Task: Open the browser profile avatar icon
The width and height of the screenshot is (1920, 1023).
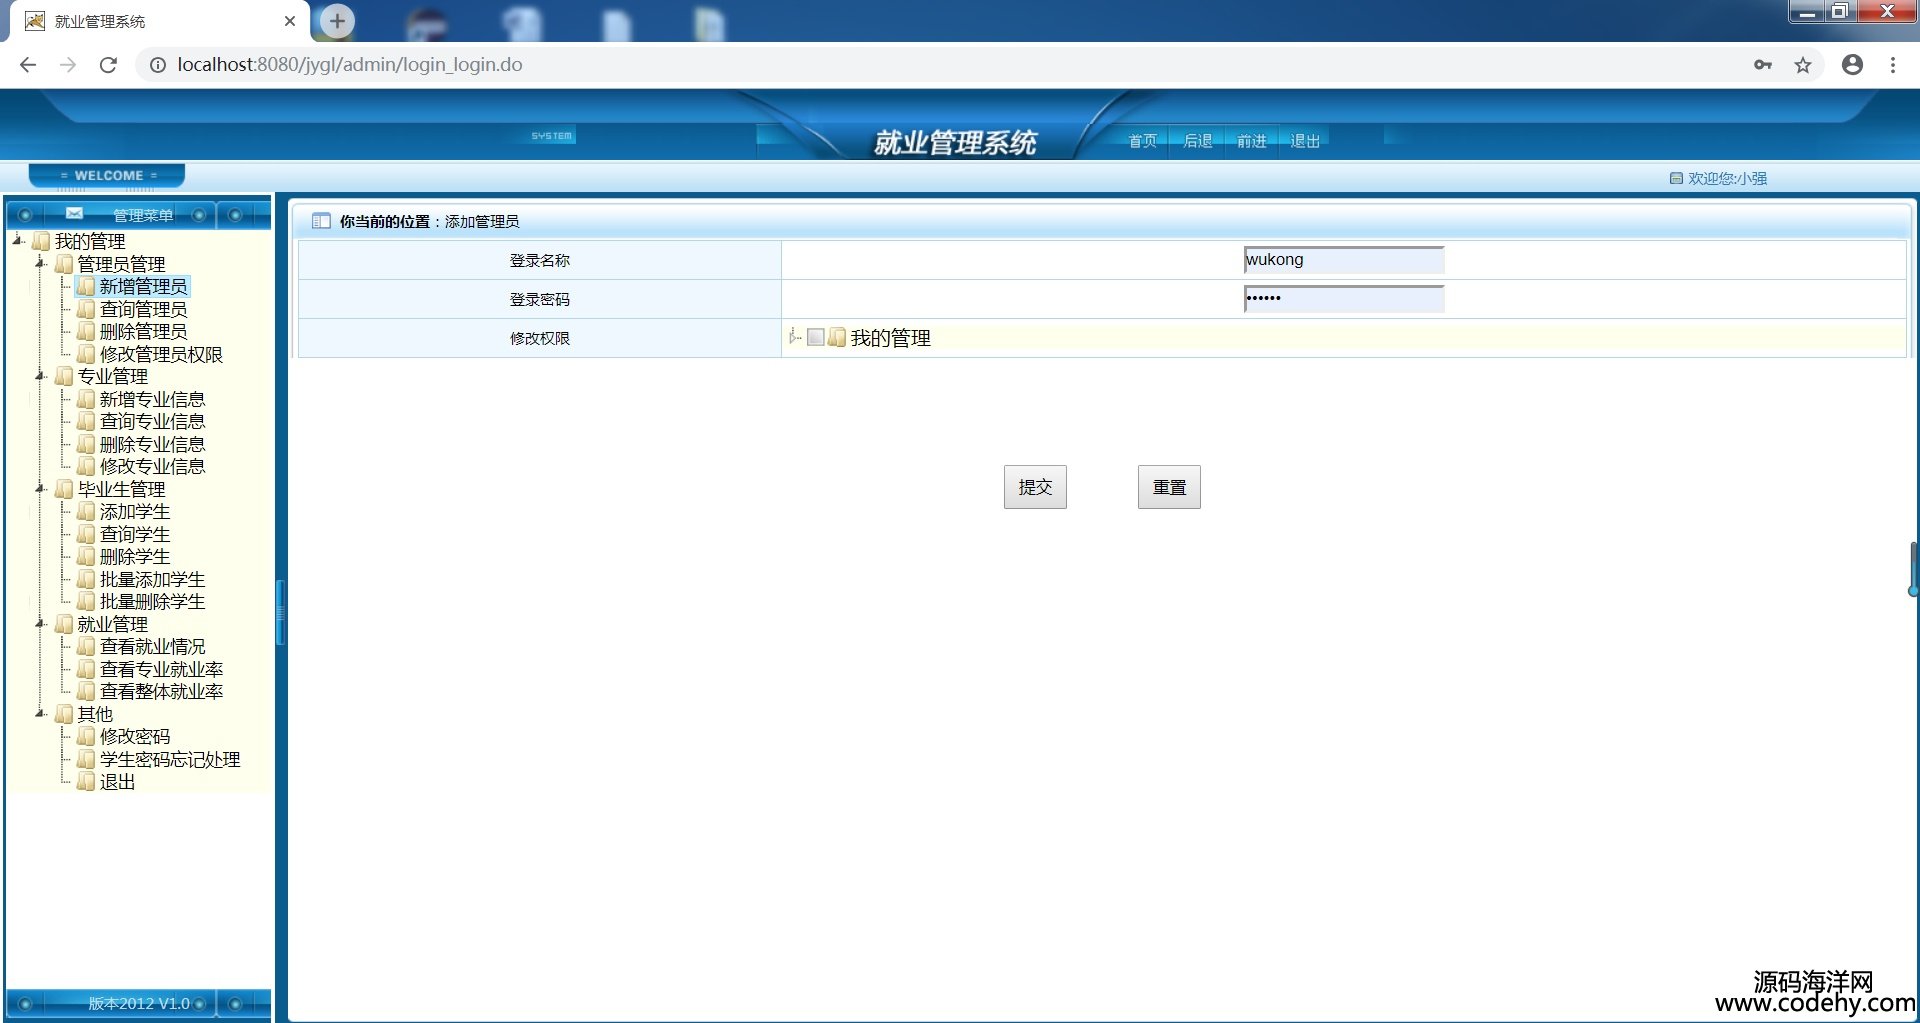Action: [1852, 65]
